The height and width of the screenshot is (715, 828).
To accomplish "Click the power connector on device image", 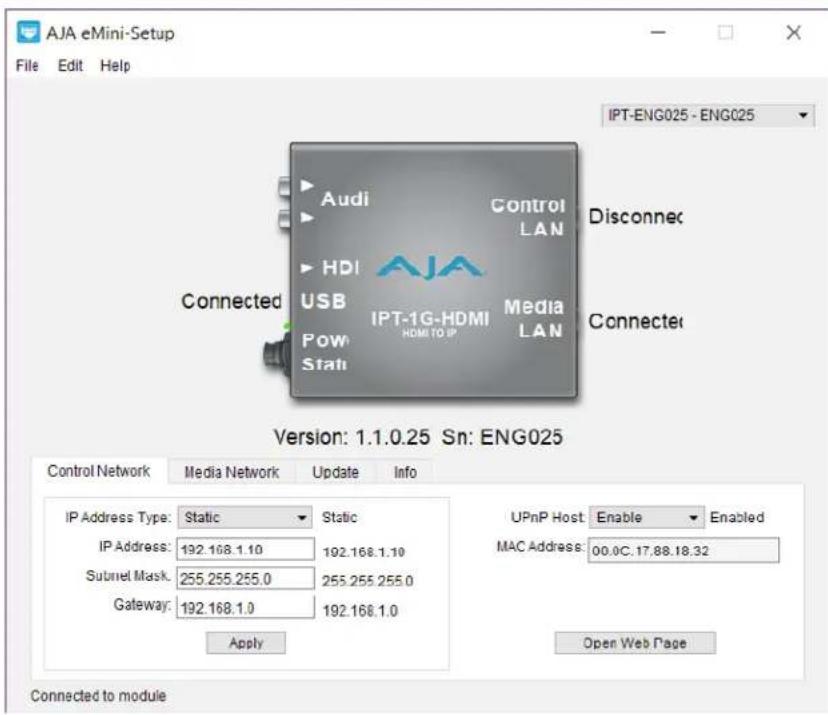I will (x=277, y=355).
